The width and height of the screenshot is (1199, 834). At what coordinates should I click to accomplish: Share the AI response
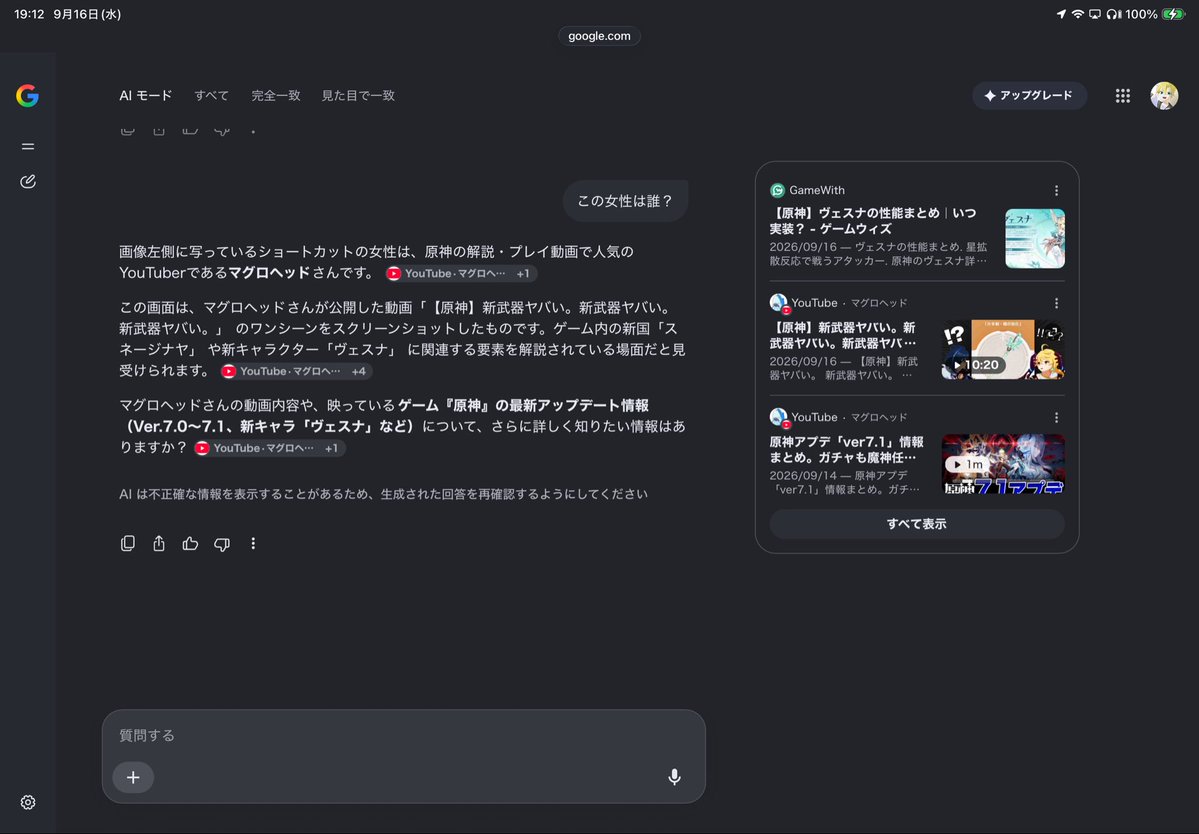pos(158,543)
